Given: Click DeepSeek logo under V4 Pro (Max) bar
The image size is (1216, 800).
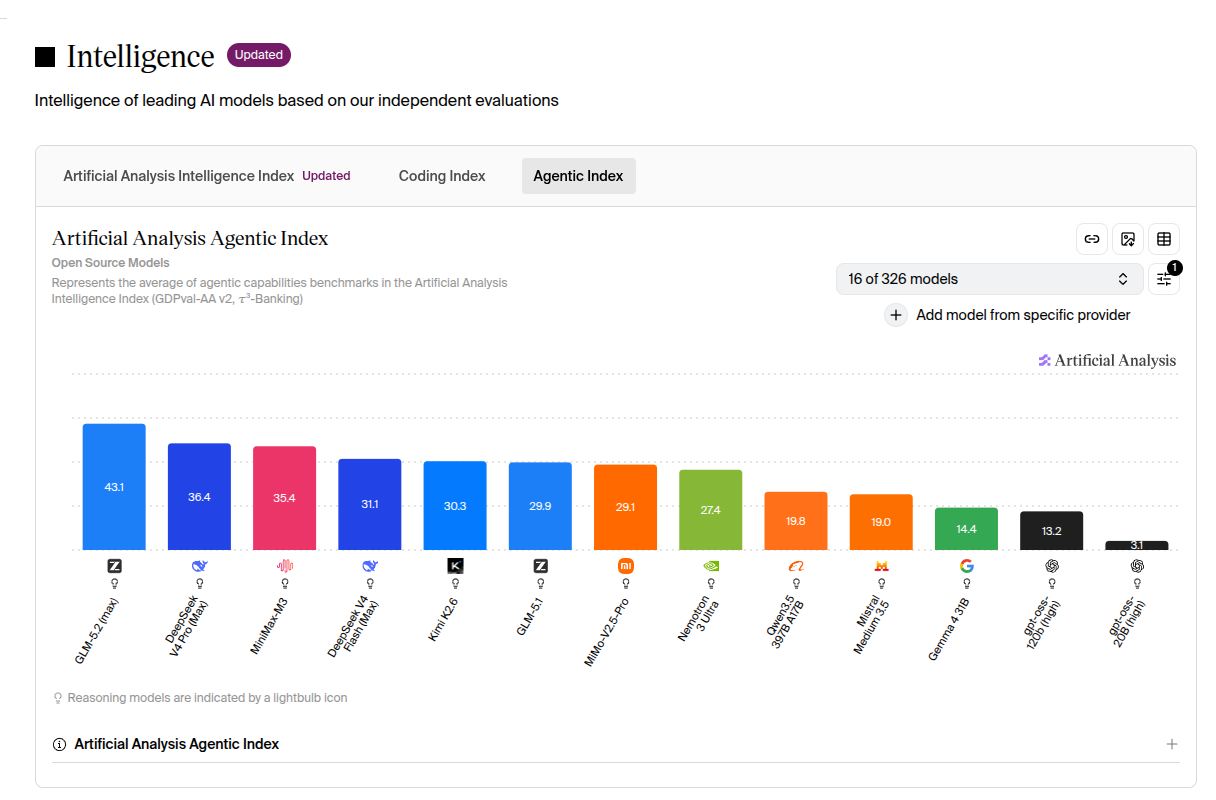Looking at the screenshot, I should (x=199, y=566).
